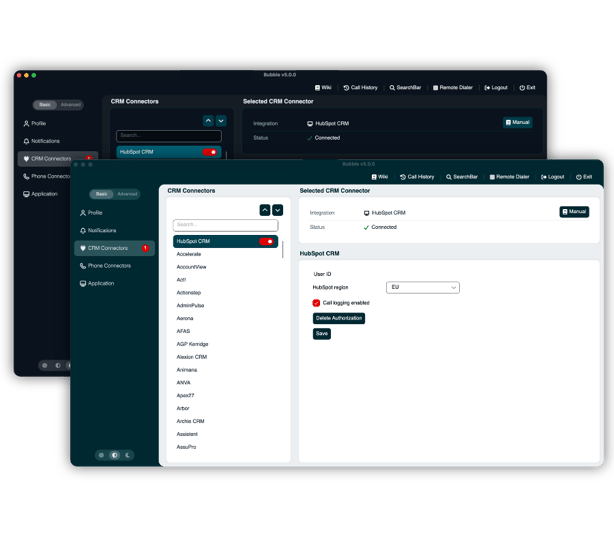Open SearchBar in the front window toolbar
This screenshot has height=536, width=614.
tap(462, 177)
